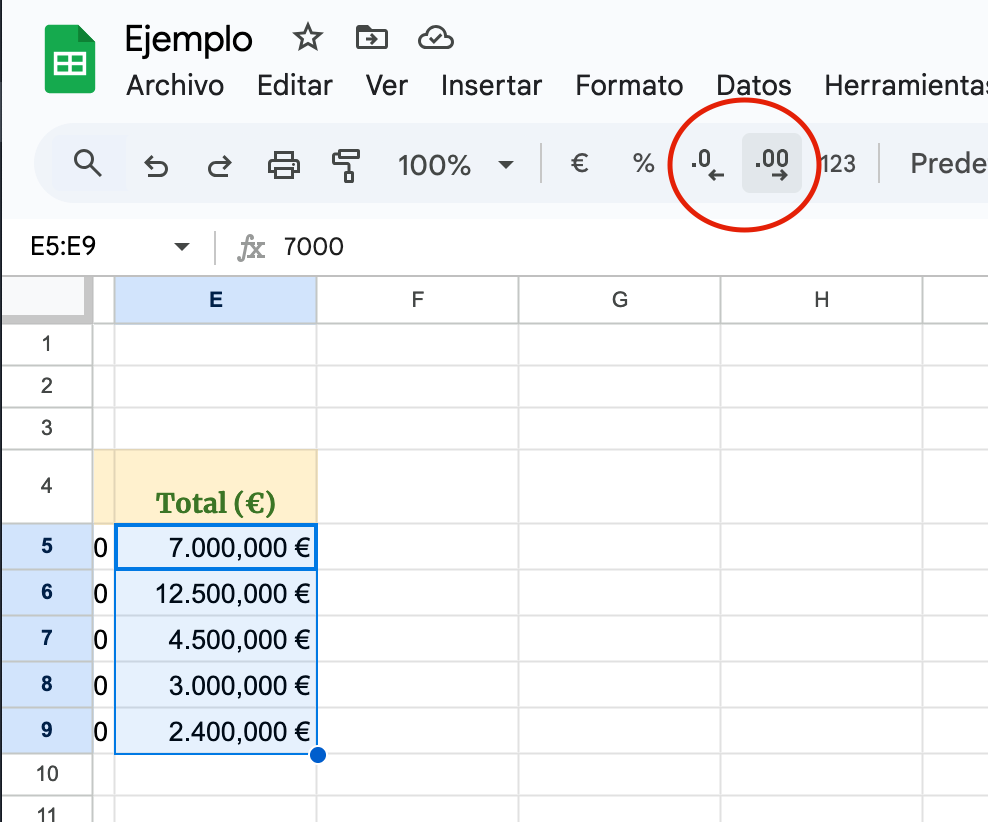Click the redo arrow icon

pyautogui.click(x=219, y=165)
